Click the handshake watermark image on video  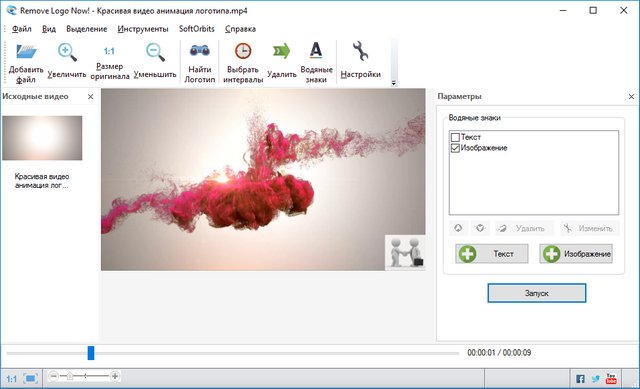tap(405, 252)
